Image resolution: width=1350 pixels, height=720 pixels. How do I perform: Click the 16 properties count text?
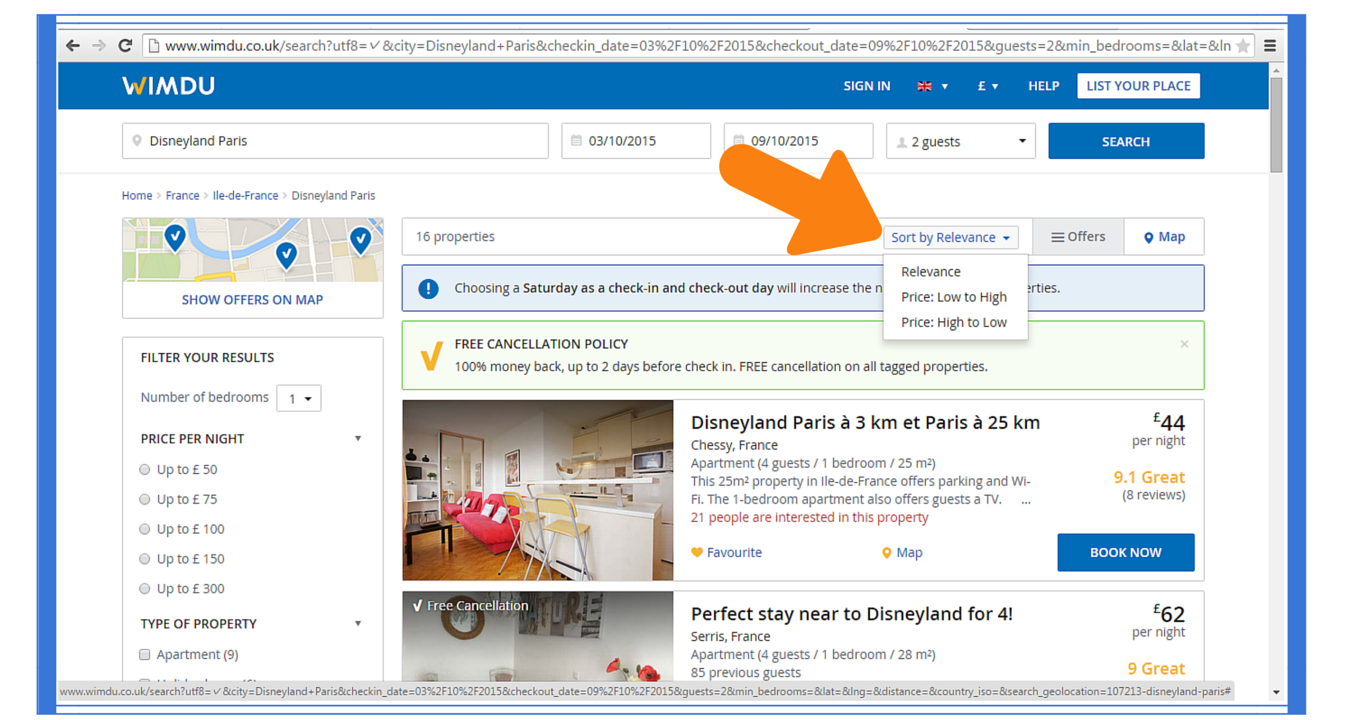[455, 237]
